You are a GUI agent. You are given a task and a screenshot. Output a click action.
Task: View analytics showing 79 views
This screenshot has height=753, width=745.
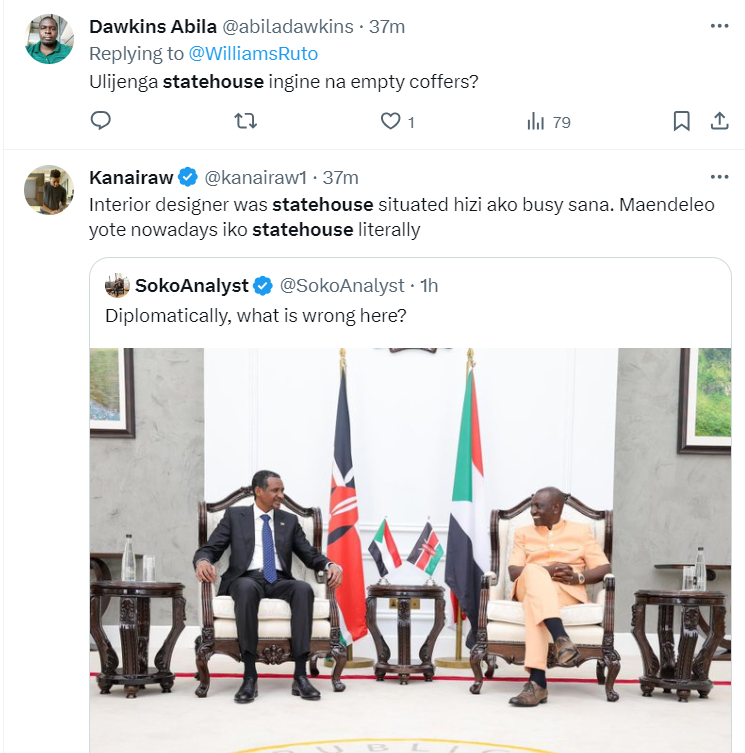537,121
